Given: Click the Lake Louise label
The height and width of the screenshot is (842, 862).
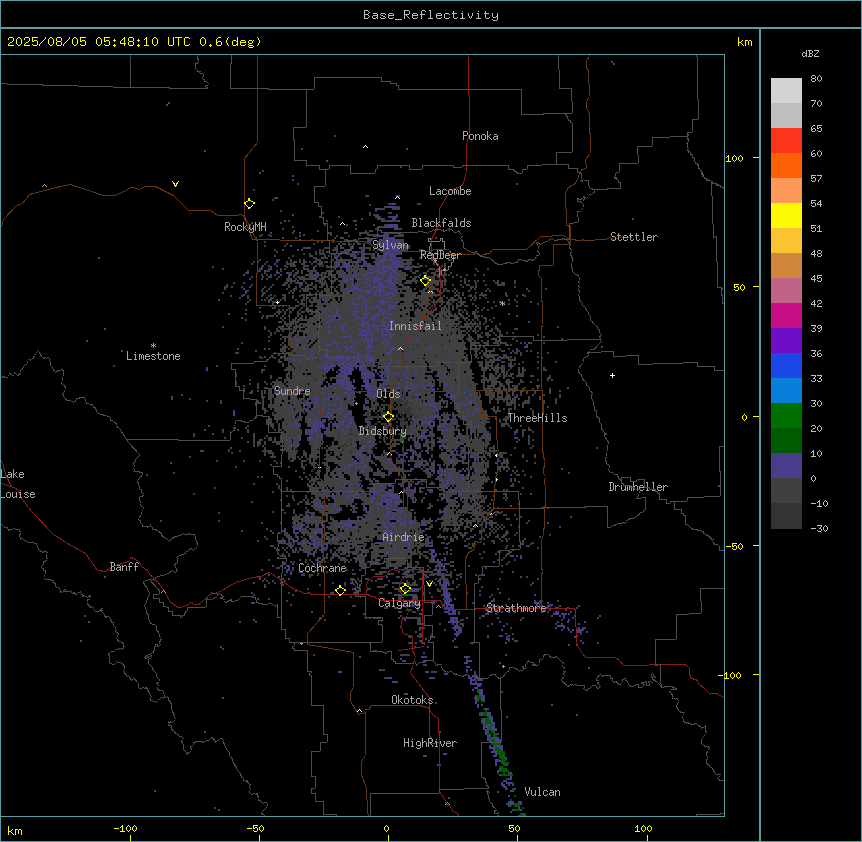Looking at the screenshot, I should point(18,484).
